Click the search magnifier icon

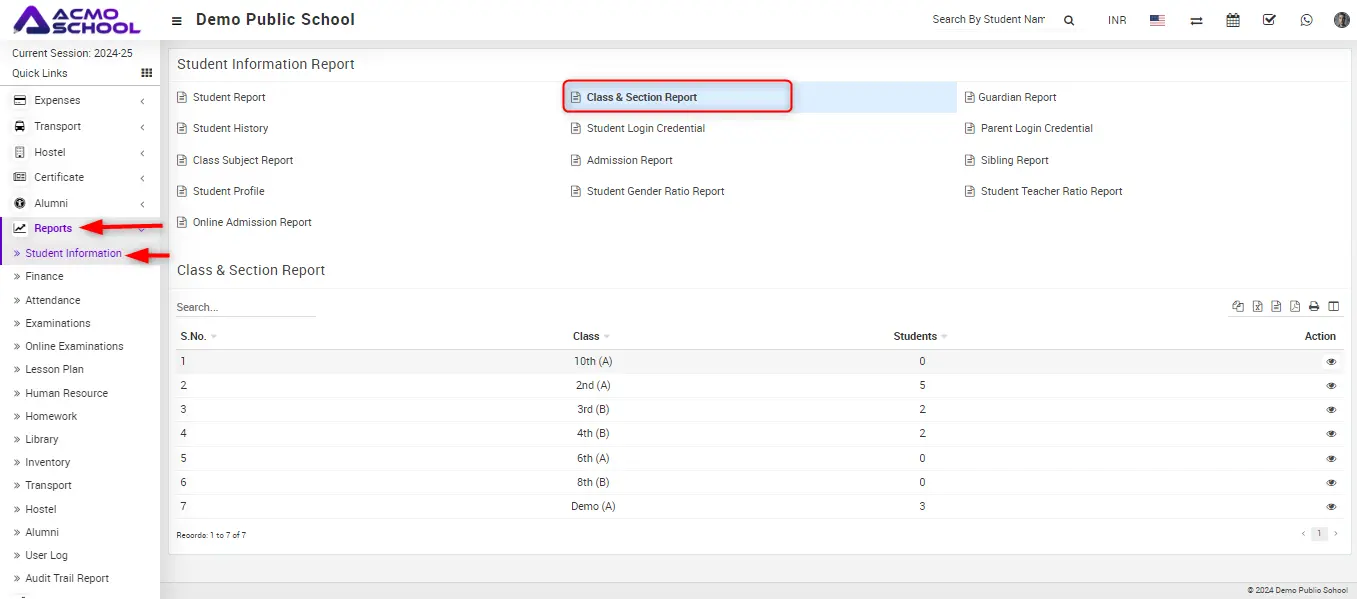click(x=1069, y=20)
